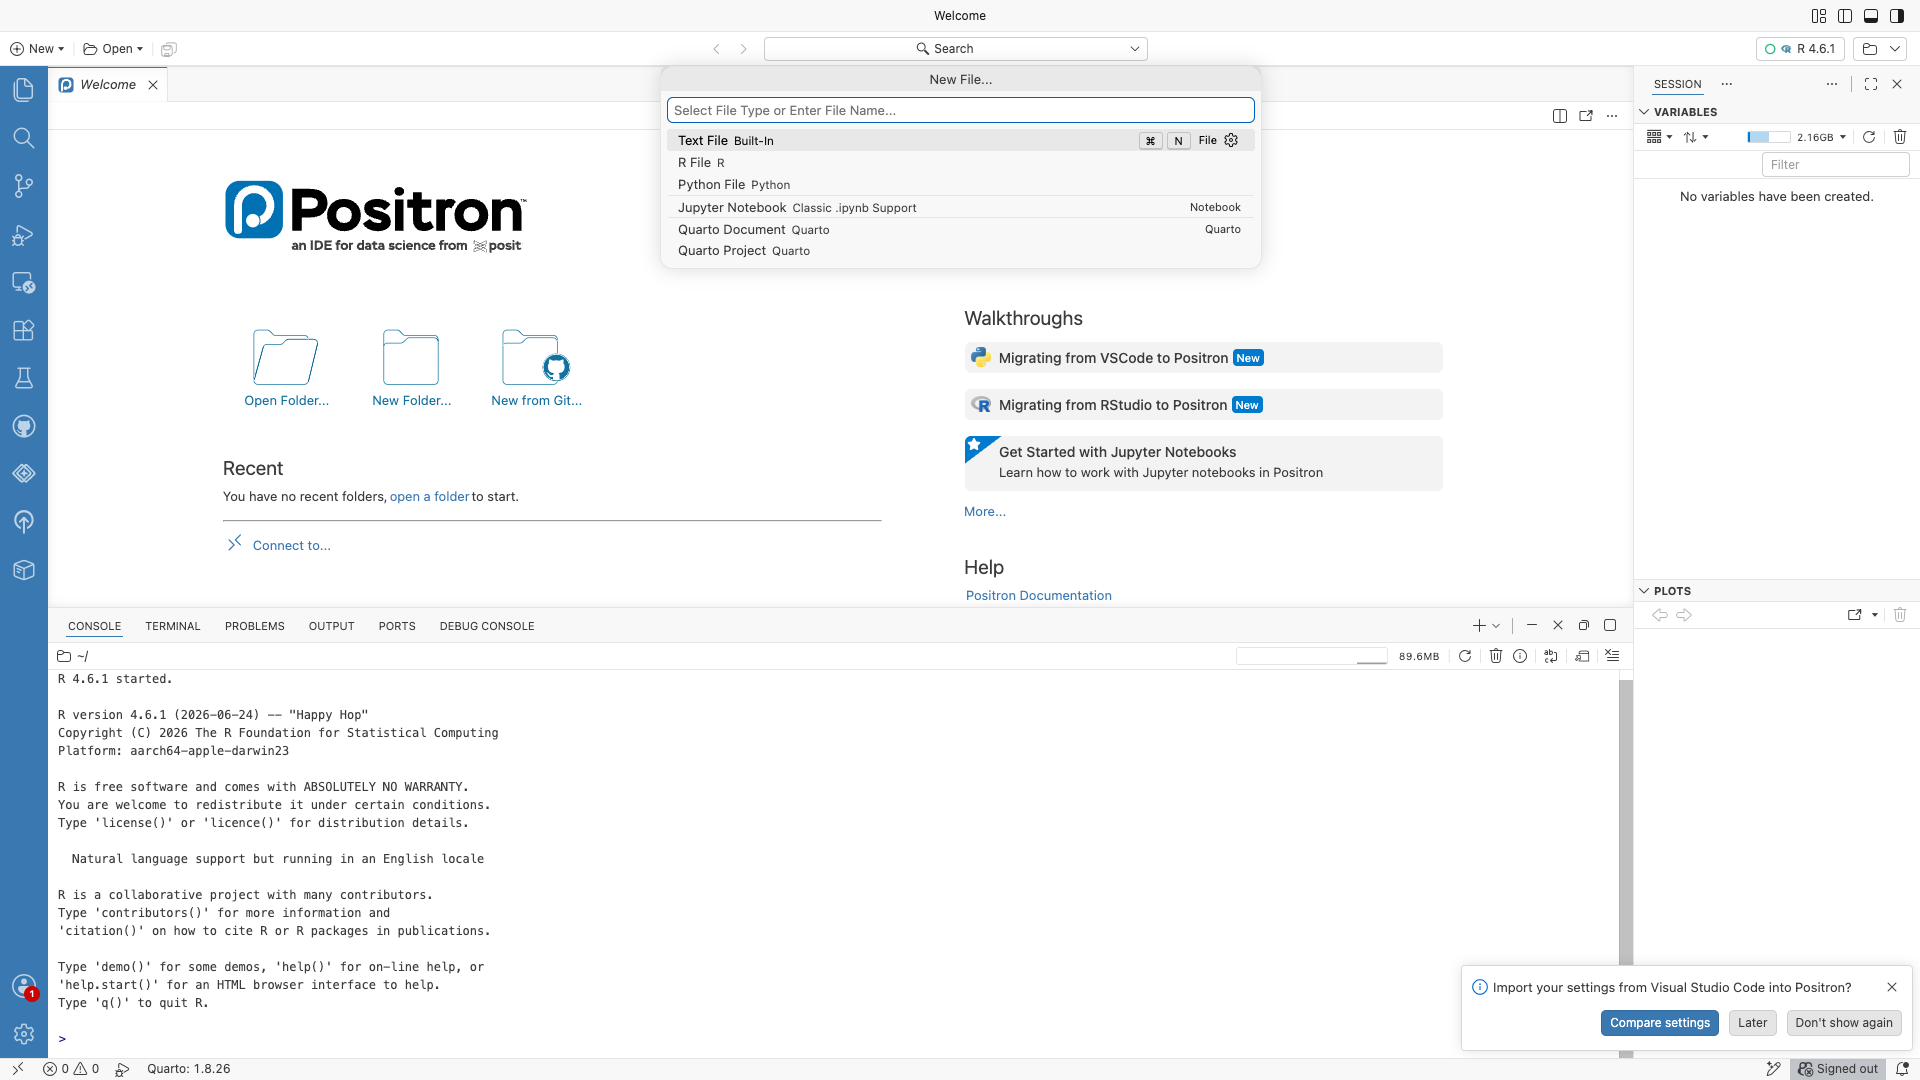
Task: Customize layout from title bar
Action: pyautogui.click(x=1819, y=16)
